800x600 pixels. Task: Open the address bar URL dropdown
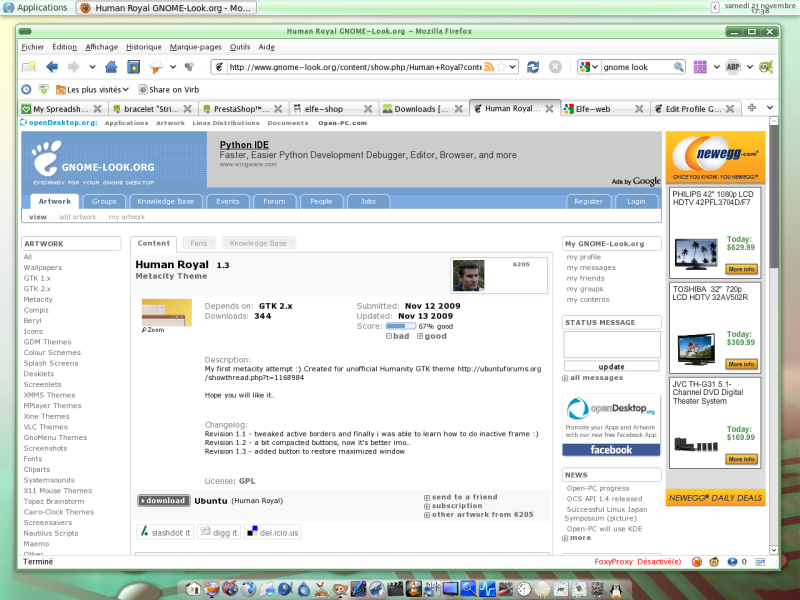click(512, 67)
